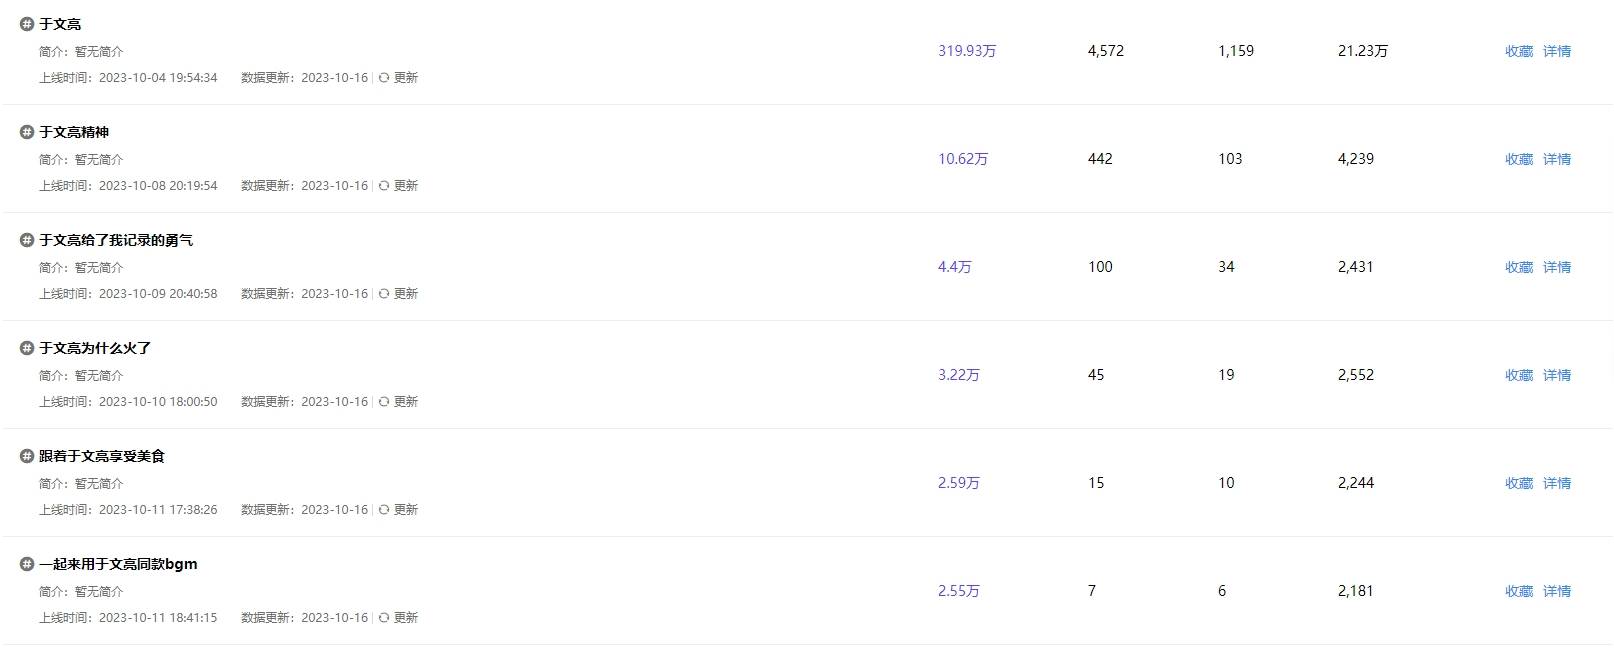
Task: Click 更新 text in 于文亮为什么火了 row
Action: pos(406,402)
